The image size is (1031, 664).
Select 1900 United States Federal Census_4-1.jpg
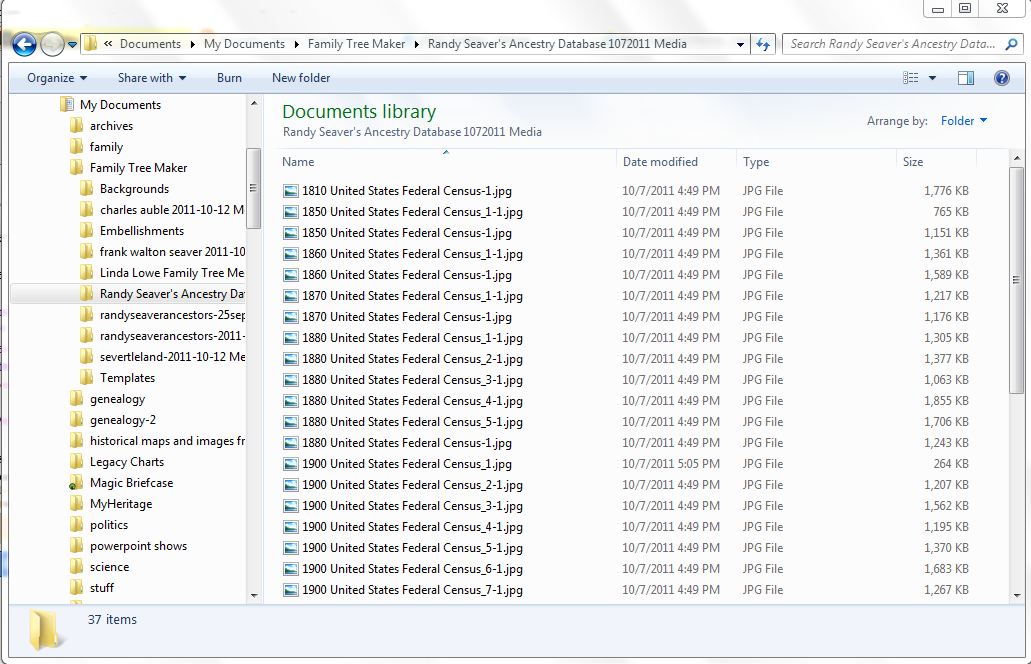[x=412, y=528]
